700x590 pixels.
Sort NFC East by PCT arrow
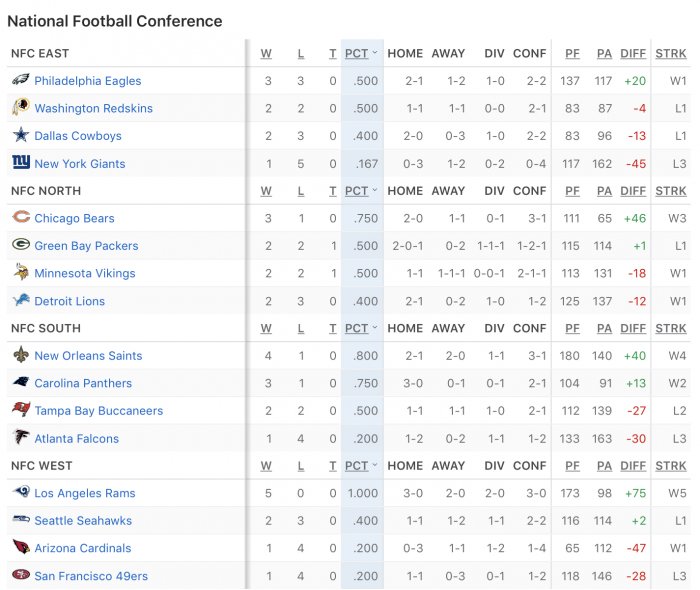(375, 53)
